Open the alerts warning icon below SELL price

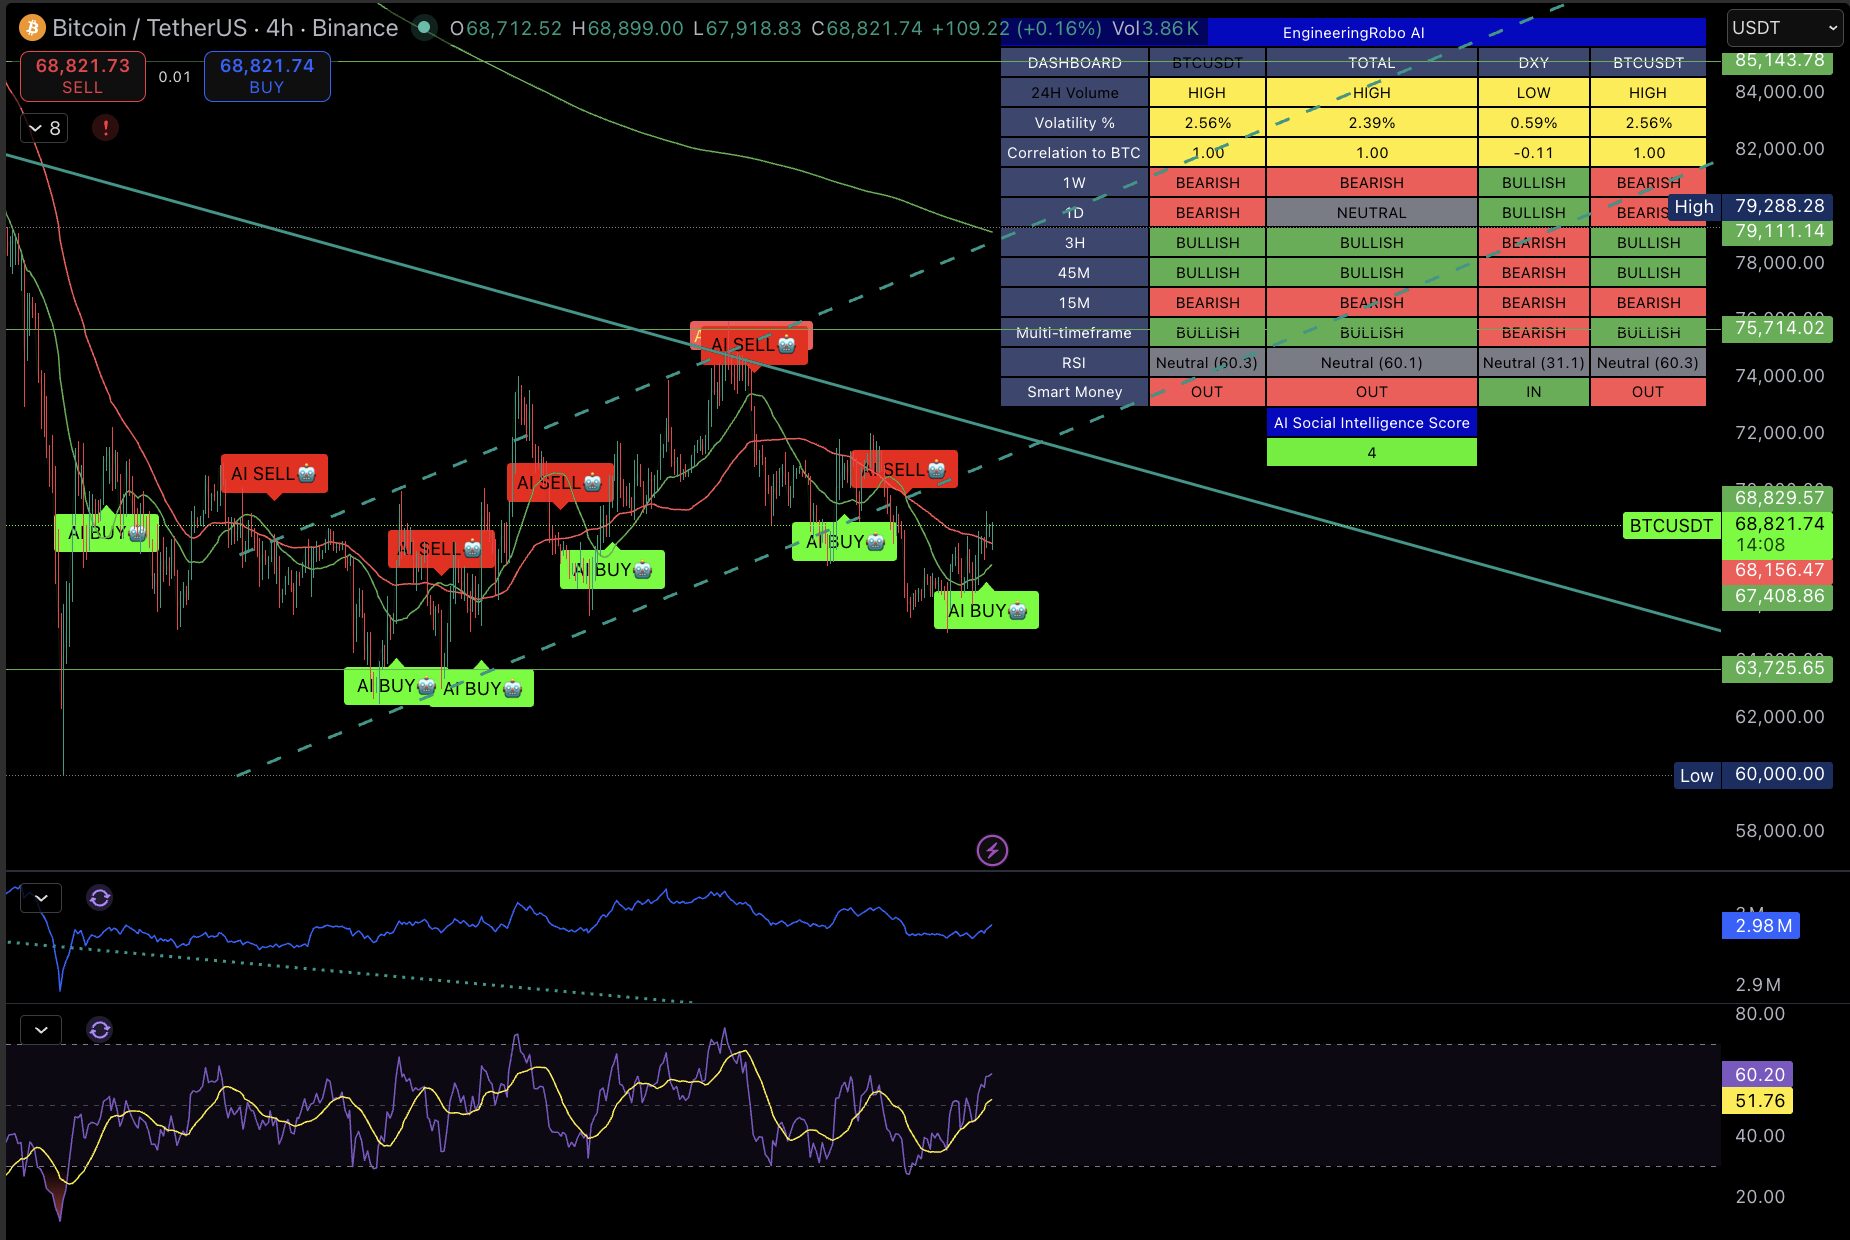[x=105, y=128]
